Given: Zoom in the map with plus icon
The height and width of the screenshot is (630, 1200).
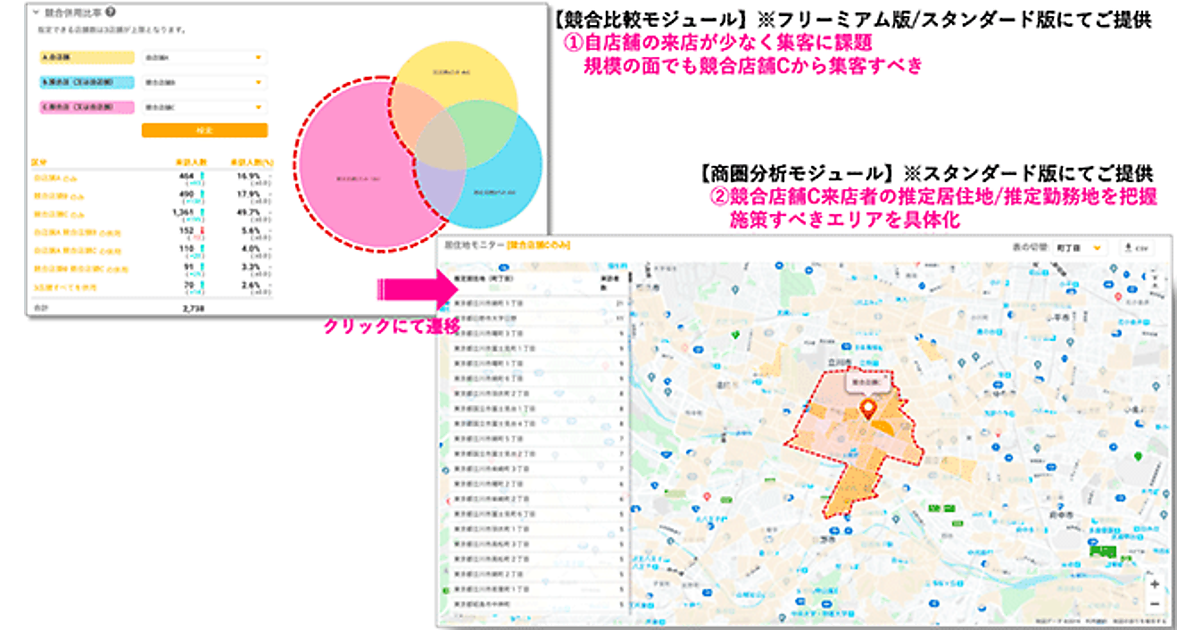Looking at the screenshot, I should pos(1154,584).
